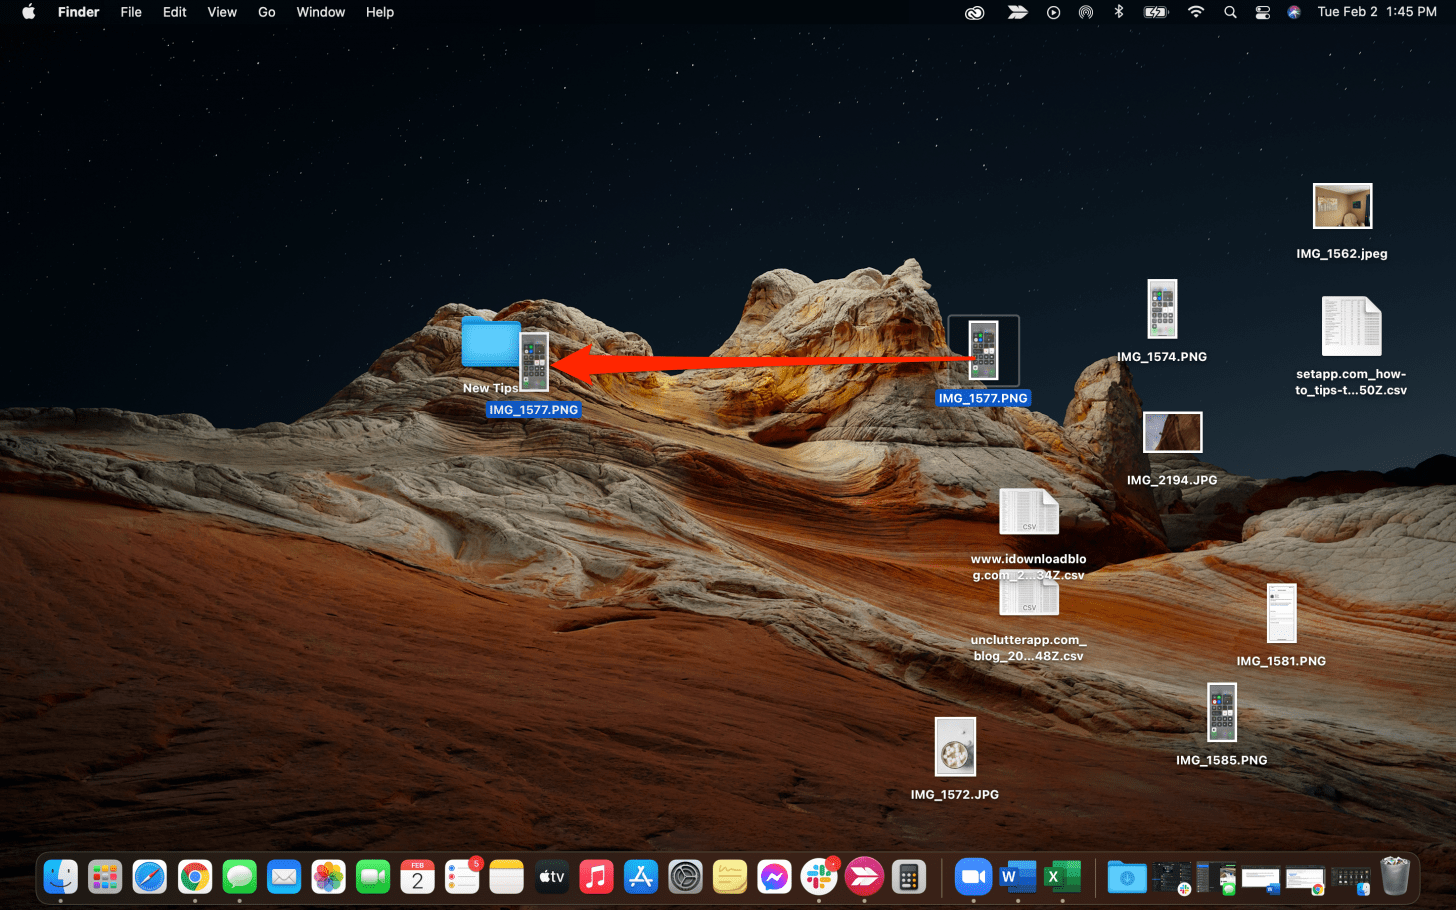Screen dimensions: 1456x910
Task: Click the Spotlight search magnifier icon
Action: [1230, 12]
